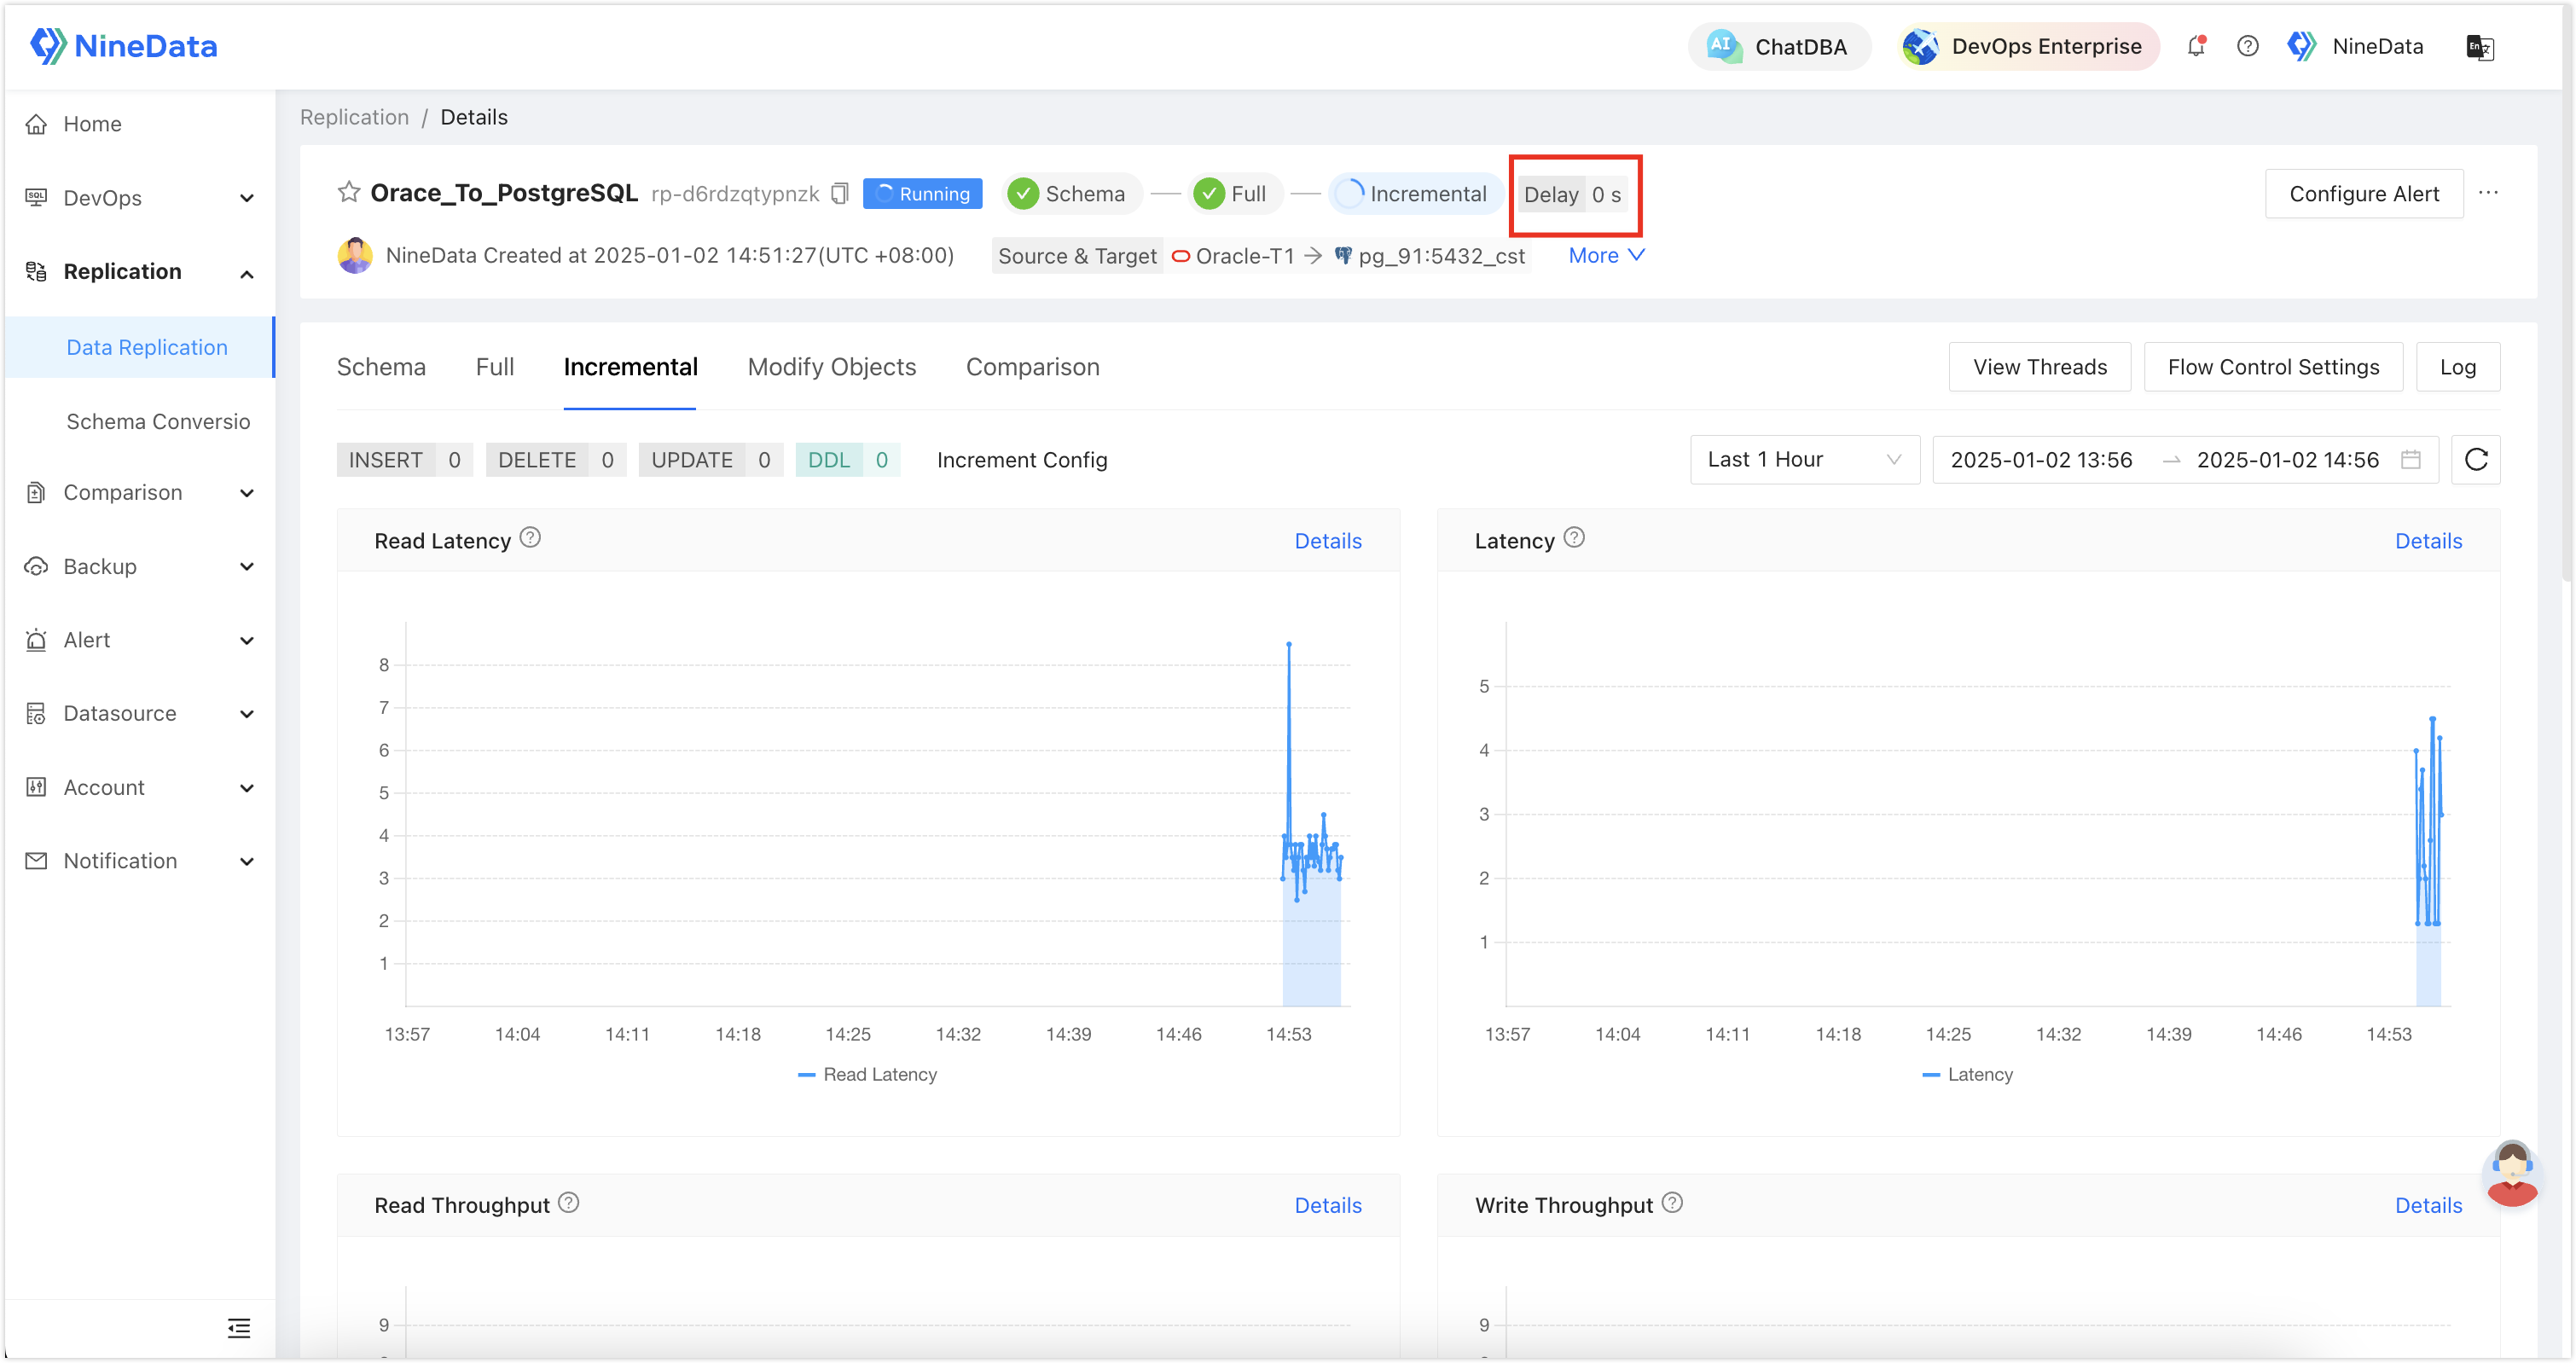The height and width of the screenshot is (1363, 2576).
Task: Open the Log button
Action: point(2458,367)
